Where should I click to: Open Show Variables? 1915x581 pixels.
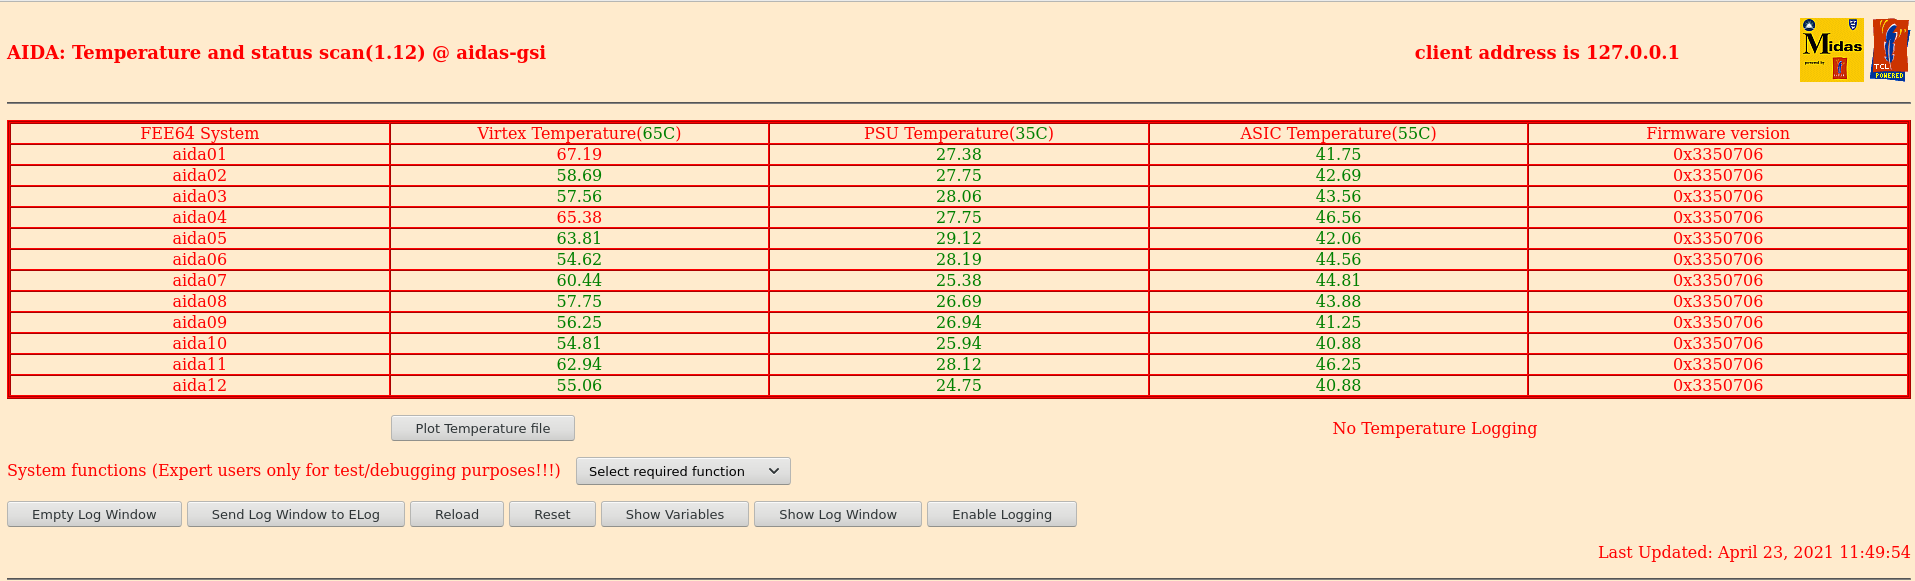(675, 514)
